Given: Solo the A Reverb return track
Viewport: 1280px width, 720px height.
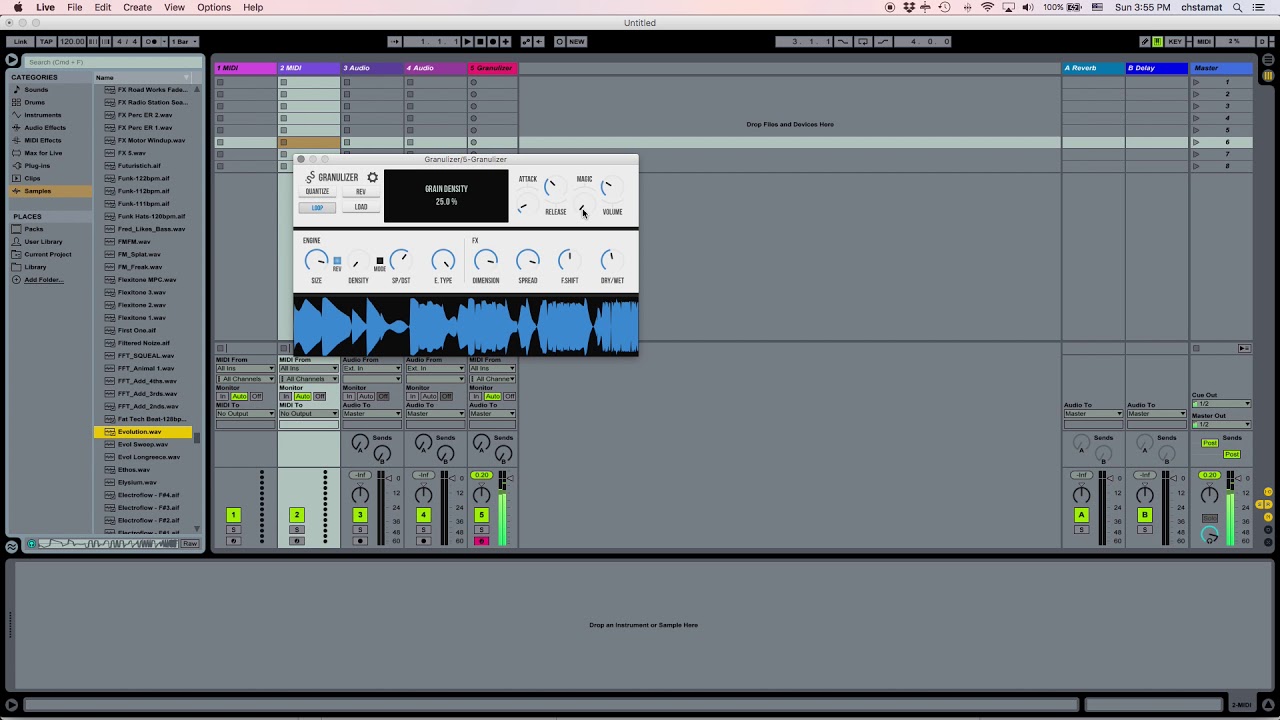Looking at the screenshot, I should [x=1081, y=529].
